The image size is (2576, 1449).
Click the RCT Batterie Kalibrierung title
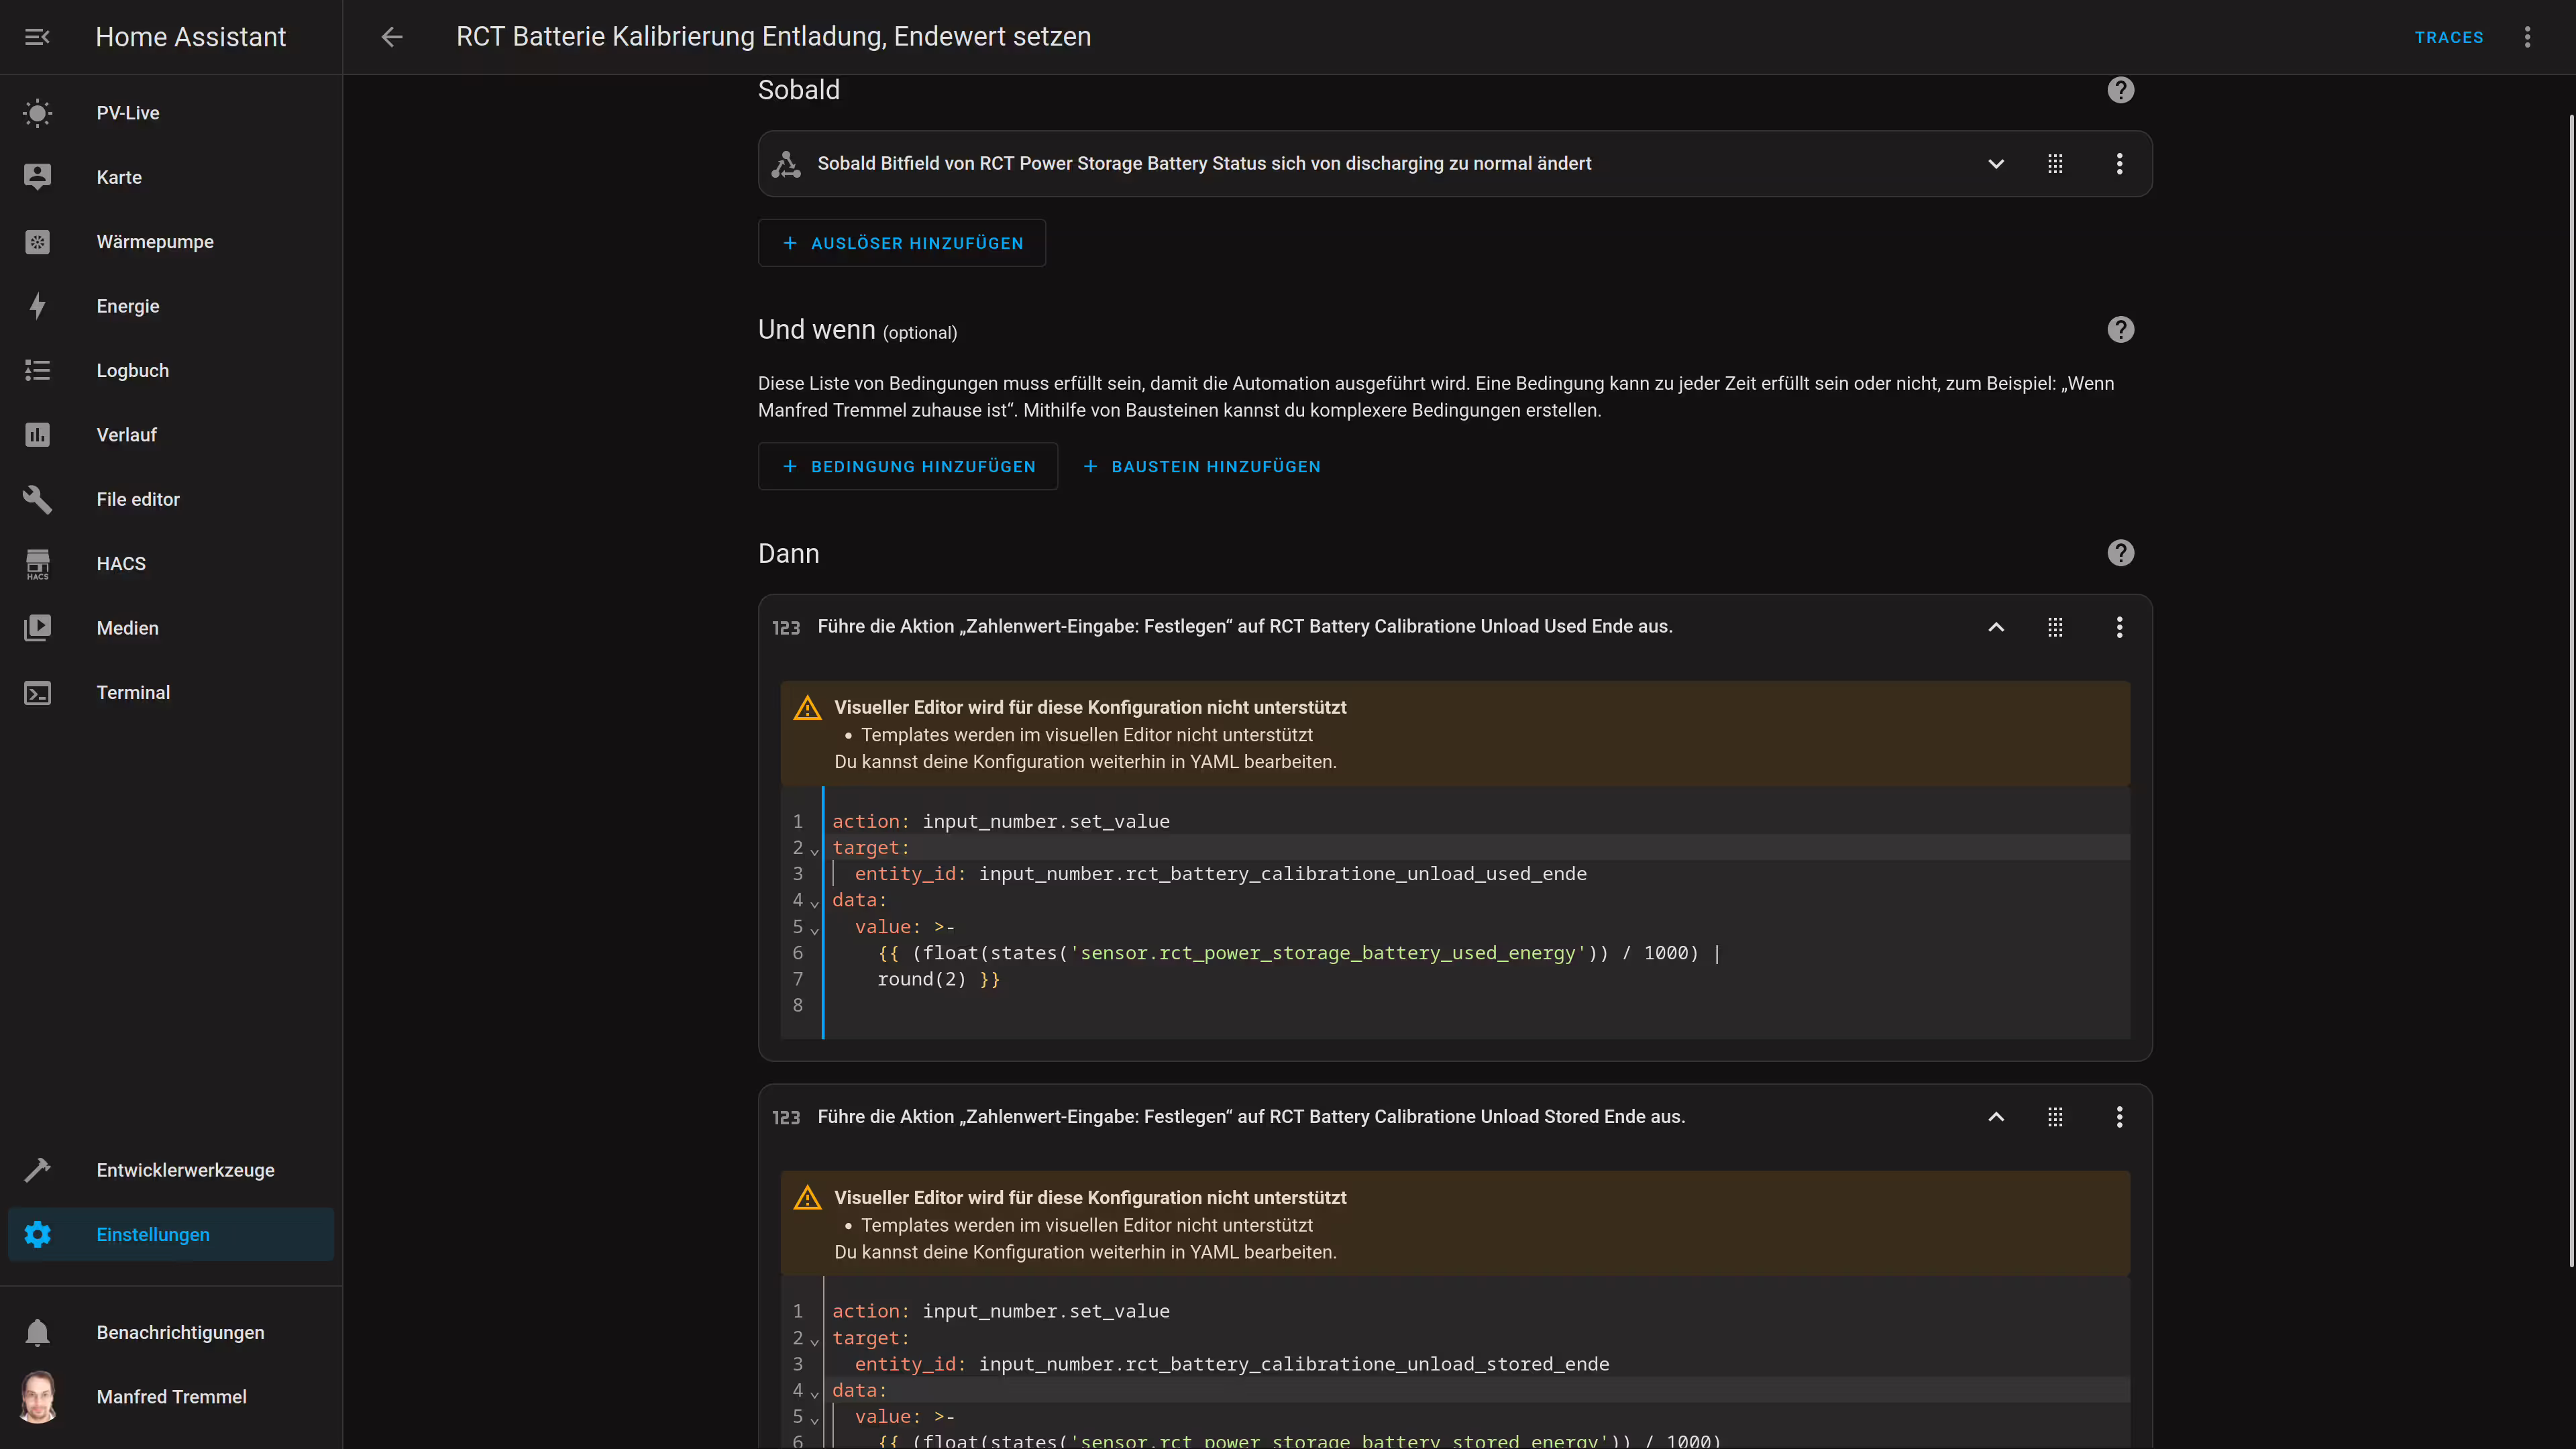773,37
